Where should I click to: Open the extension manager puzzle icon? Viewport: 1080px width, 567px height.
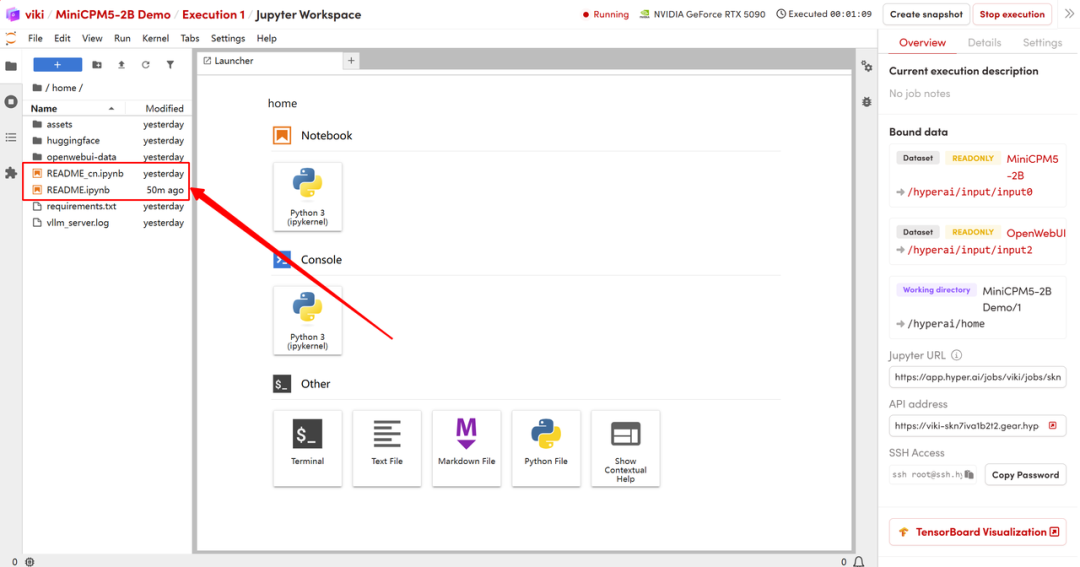[11, 173]
